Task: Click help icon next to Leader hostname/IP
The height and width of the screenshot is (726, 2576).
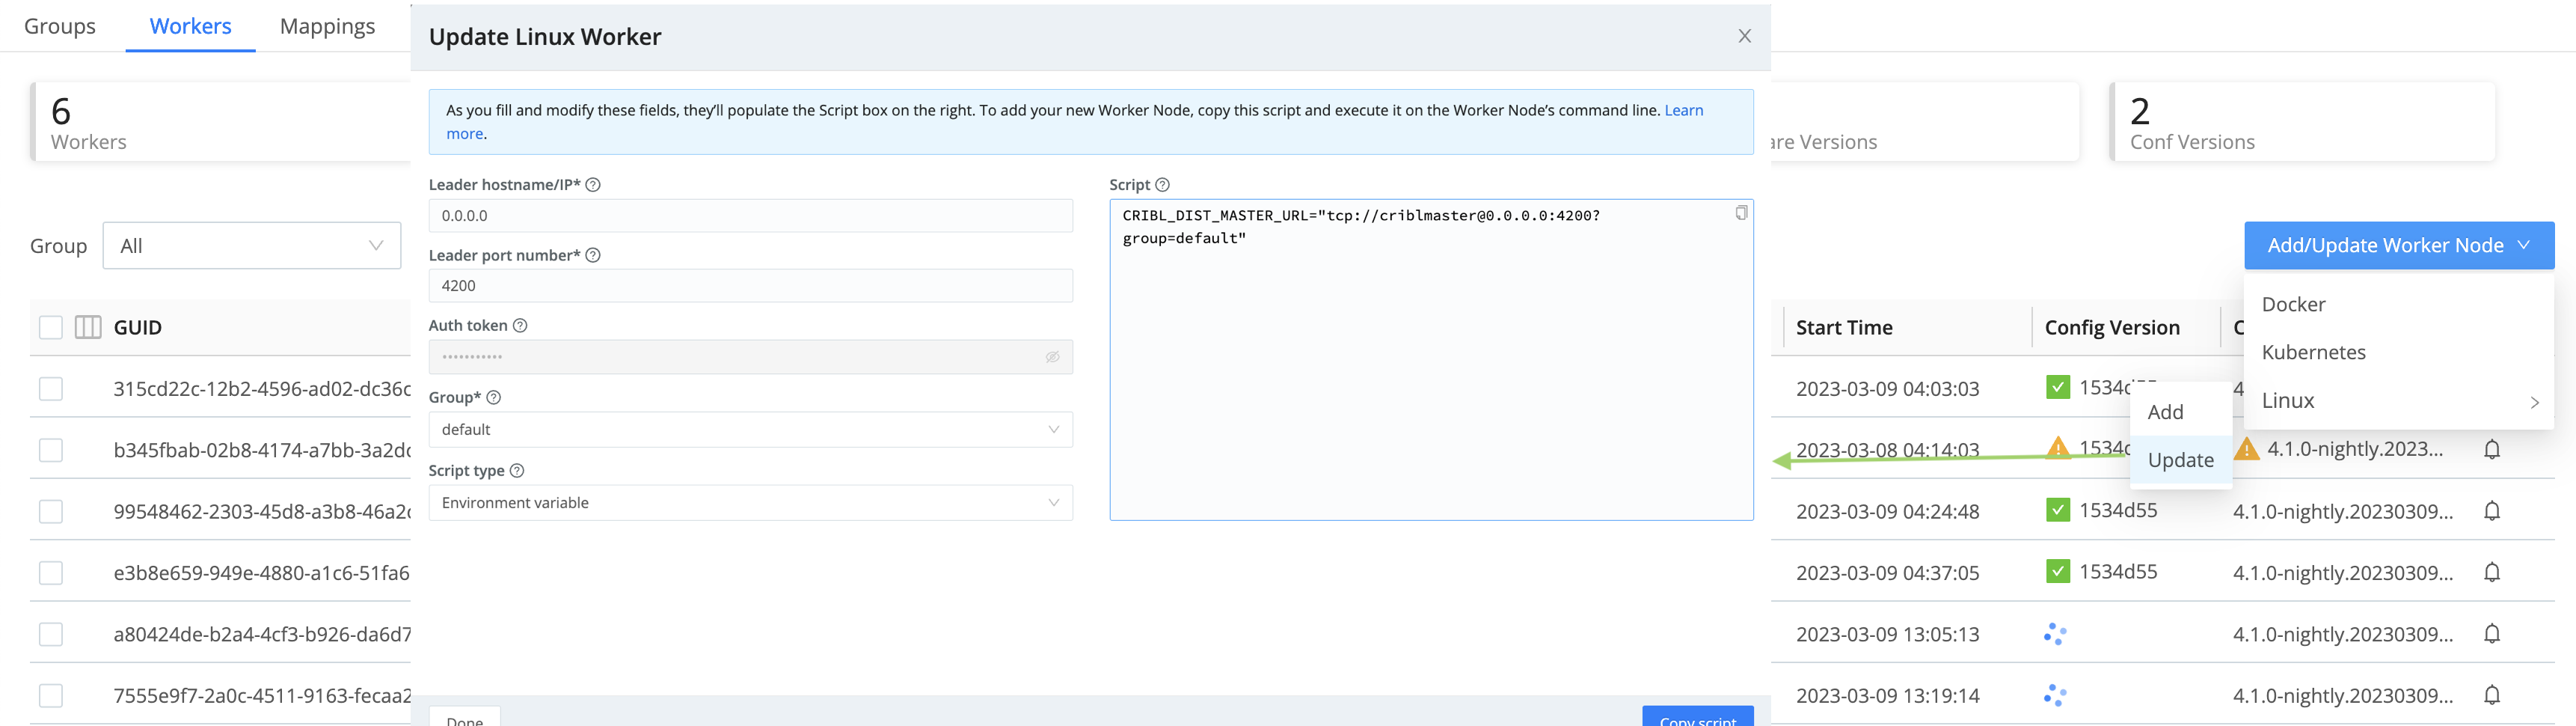Action: coord(593,185)
